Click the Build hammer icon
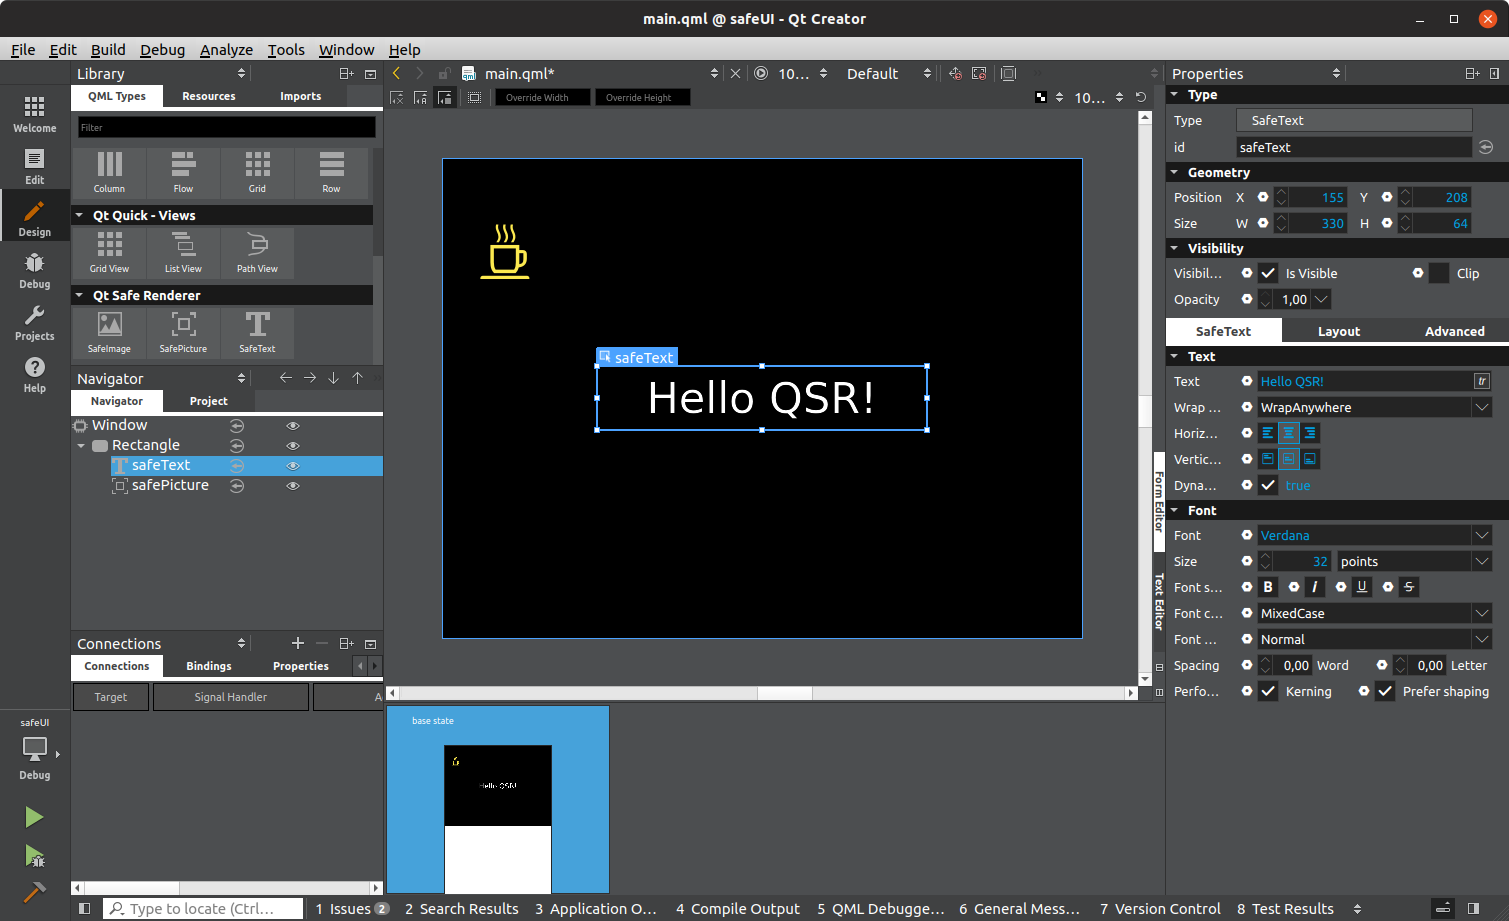The height and width of the screenshot is (921, 1509). [34, 891]
